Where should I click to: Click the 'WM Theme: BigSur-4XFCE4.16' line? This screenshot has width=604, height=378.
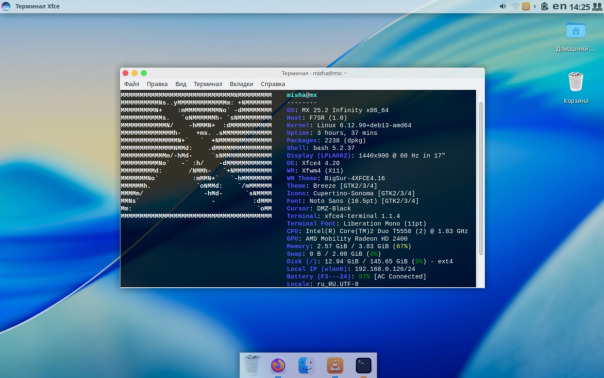[x=336, y=178]
